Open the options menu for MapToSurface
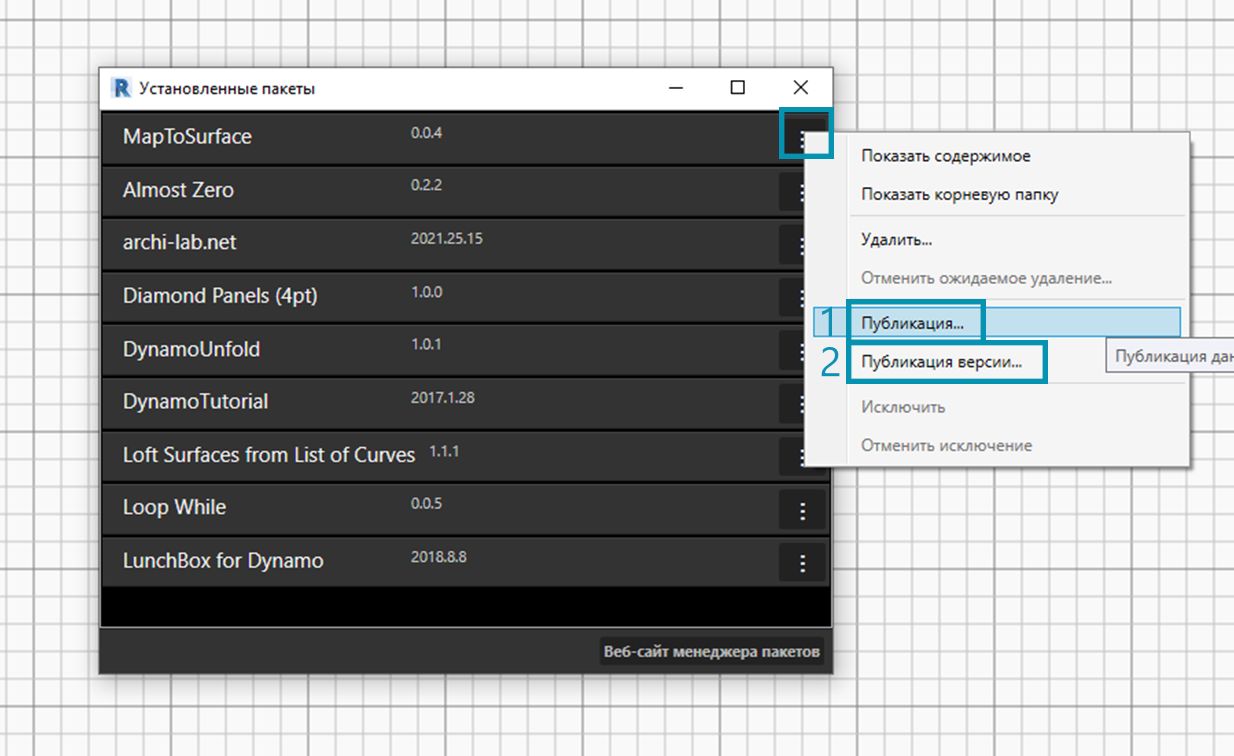 click(803, 137)
